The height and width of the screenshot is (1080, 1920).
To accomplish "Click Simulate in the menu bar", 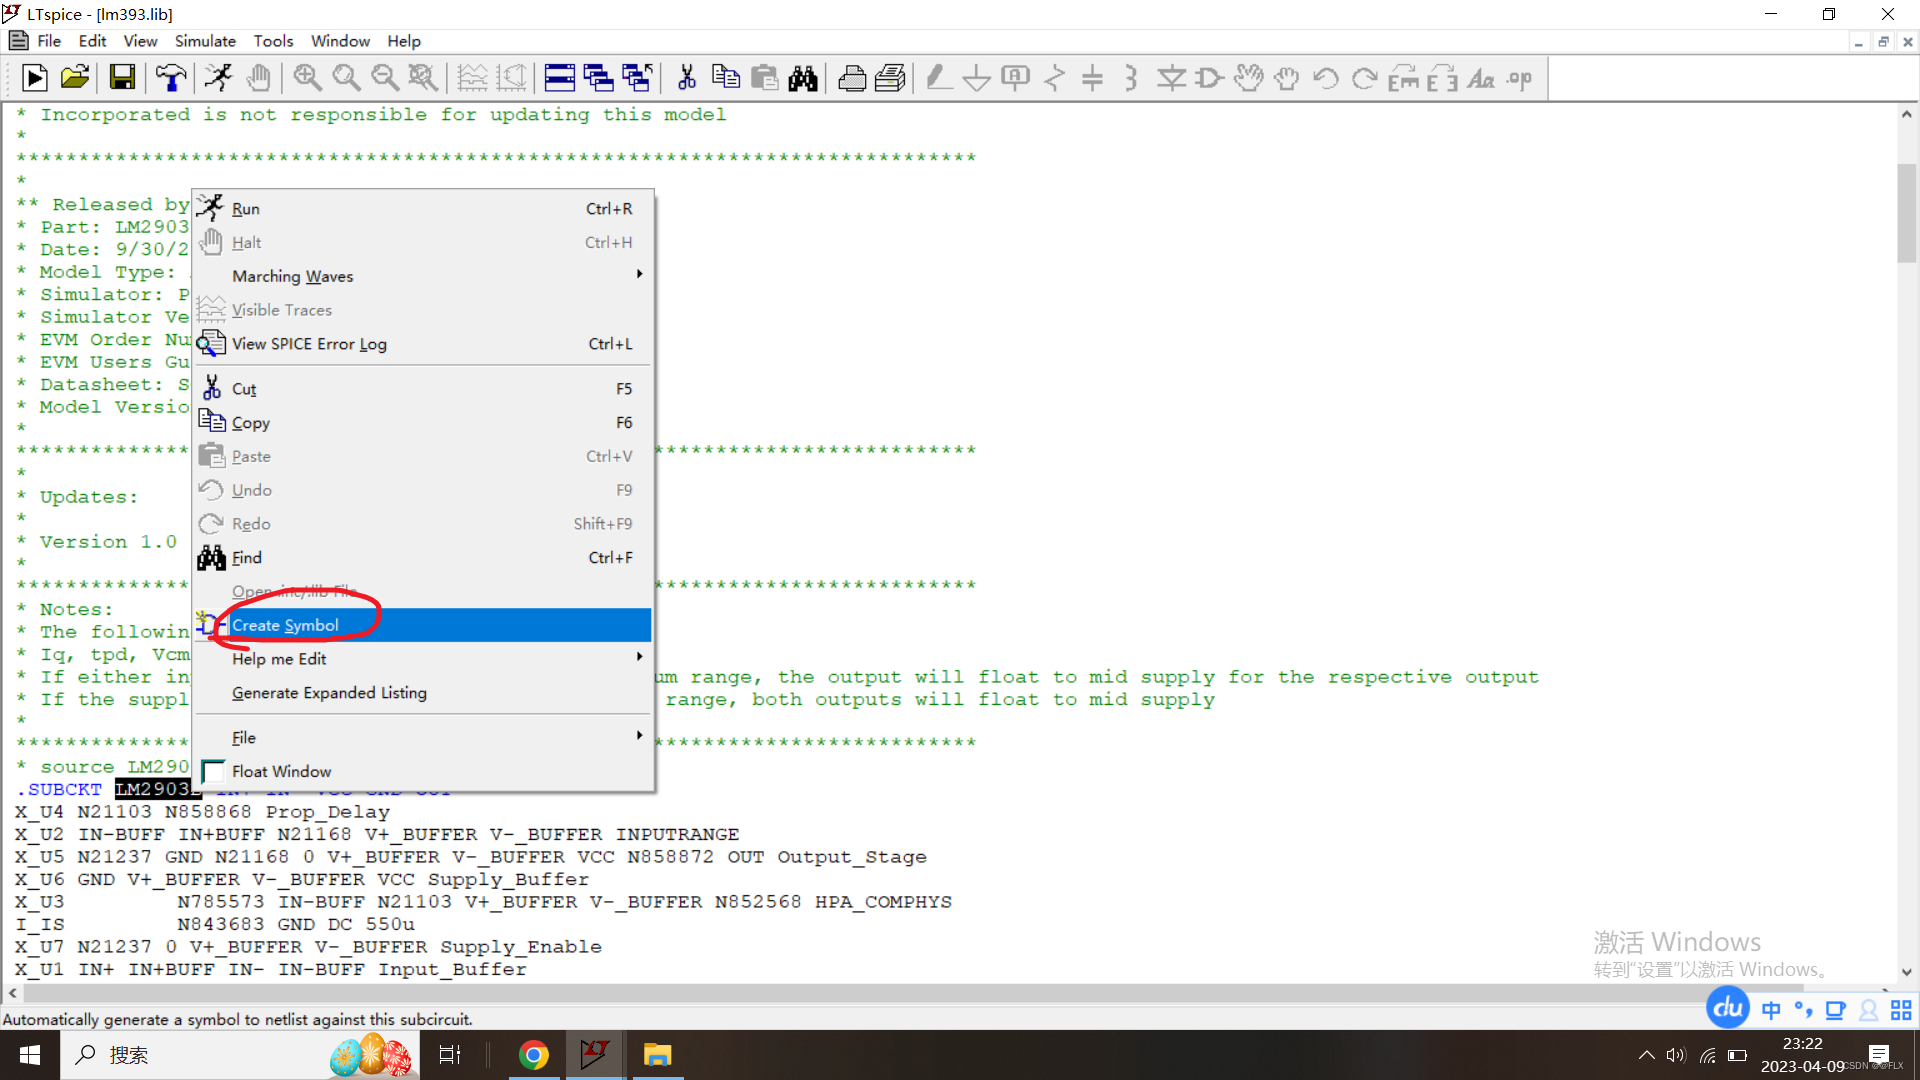I will 203,41.
